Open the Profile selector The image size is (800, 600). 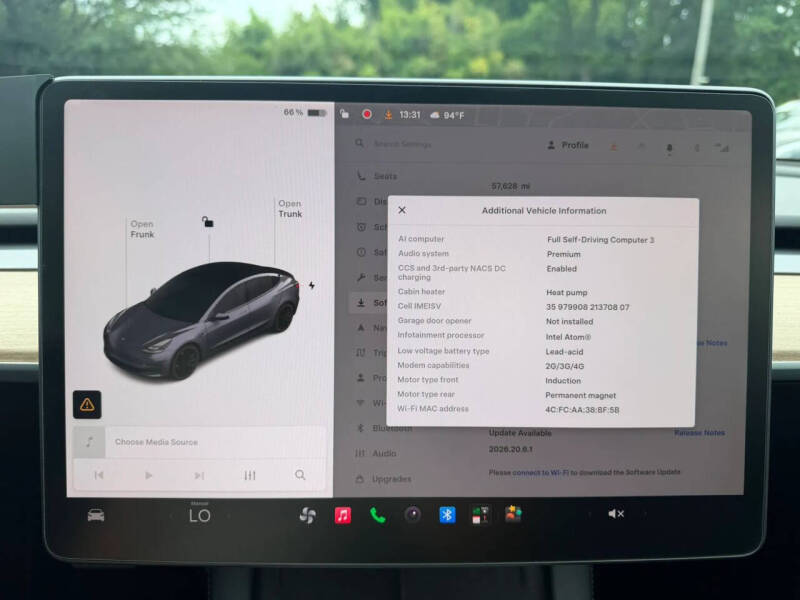(568, 145)
